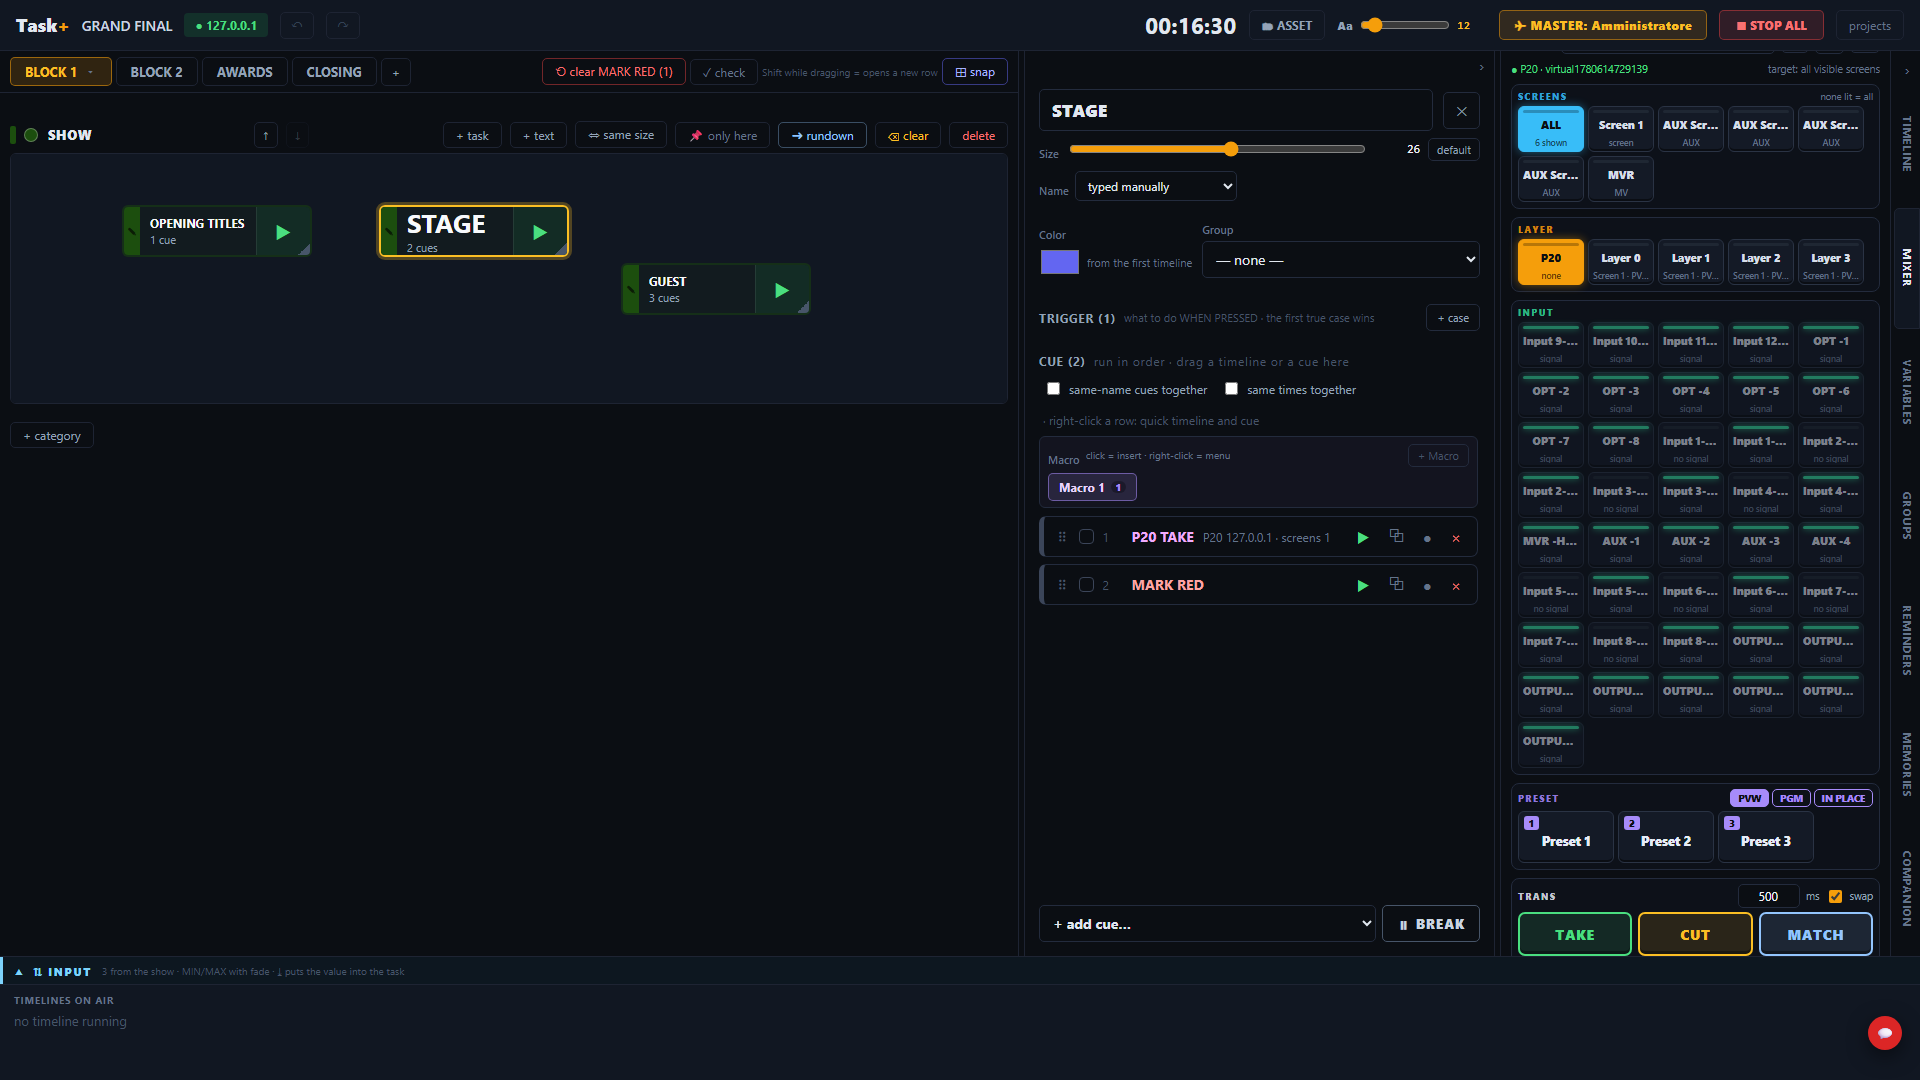1920x1080 pixels.
Task: Click clear MARK RED button
Action: pyautogui.click(x=614, y=72)
